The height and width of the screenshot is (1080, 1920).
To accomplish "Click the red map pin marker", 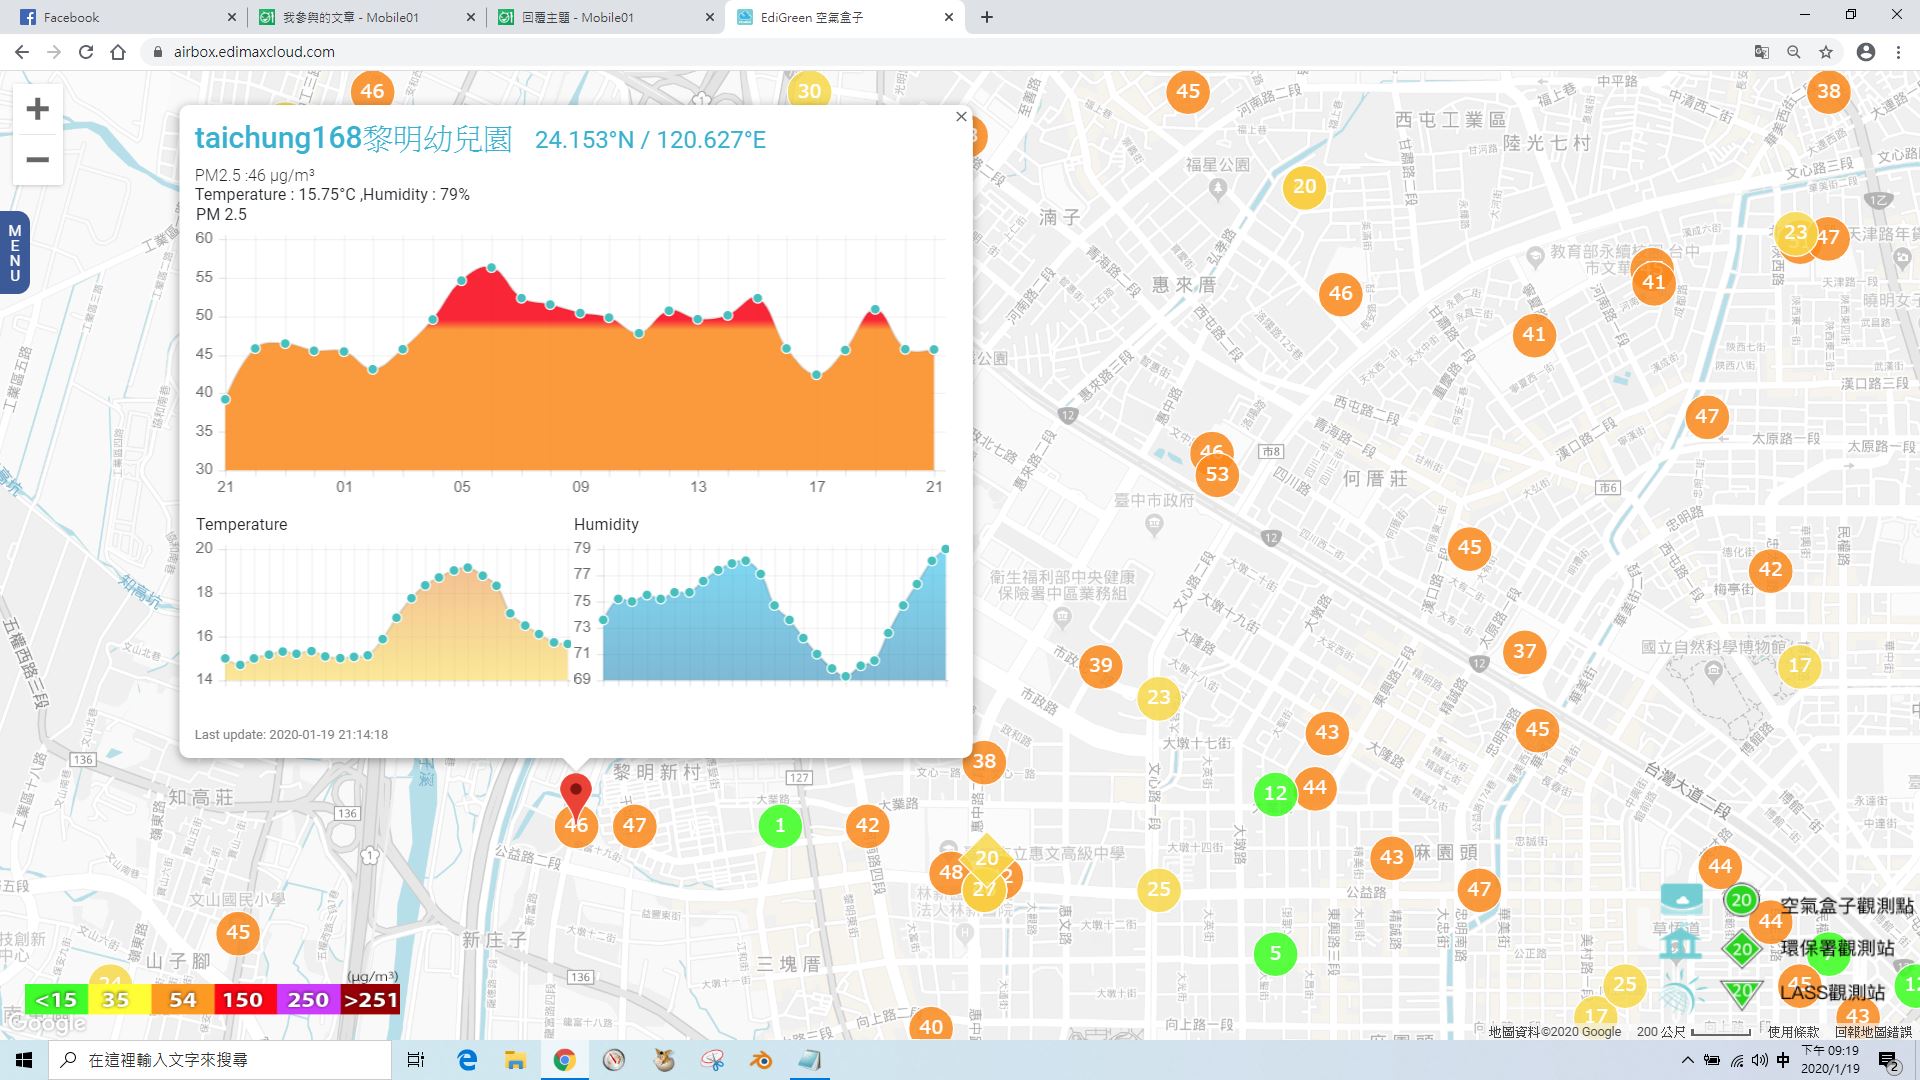I will tap(575, 796).
